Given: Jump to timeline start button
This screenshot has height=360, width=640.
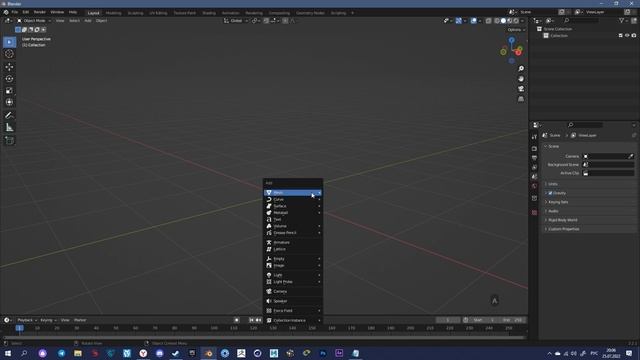Looking at the screenshot, I should (251, 320).
